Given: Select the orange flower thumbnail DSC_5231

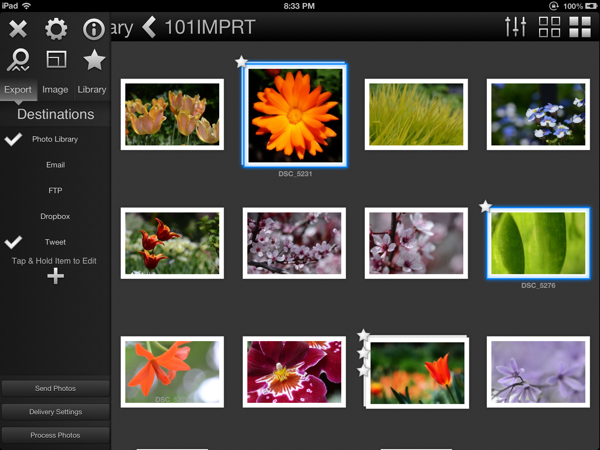Looking at the screenshot, I should coord(293,113).
